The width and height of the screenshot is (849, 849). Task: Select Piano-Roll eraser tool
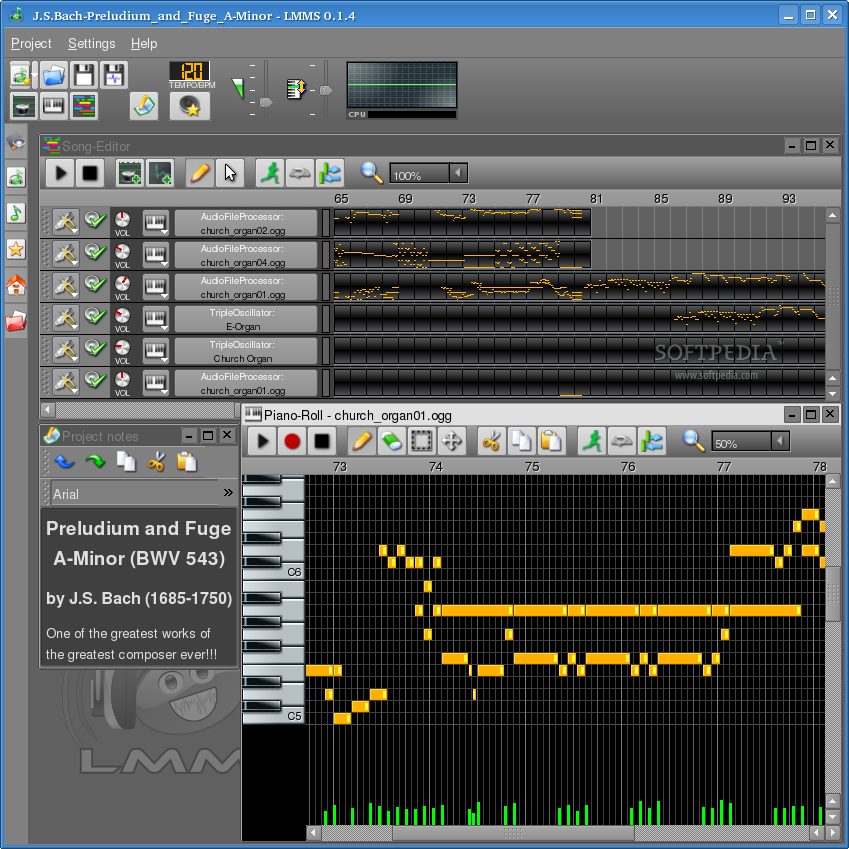click(x=392, y=441)
